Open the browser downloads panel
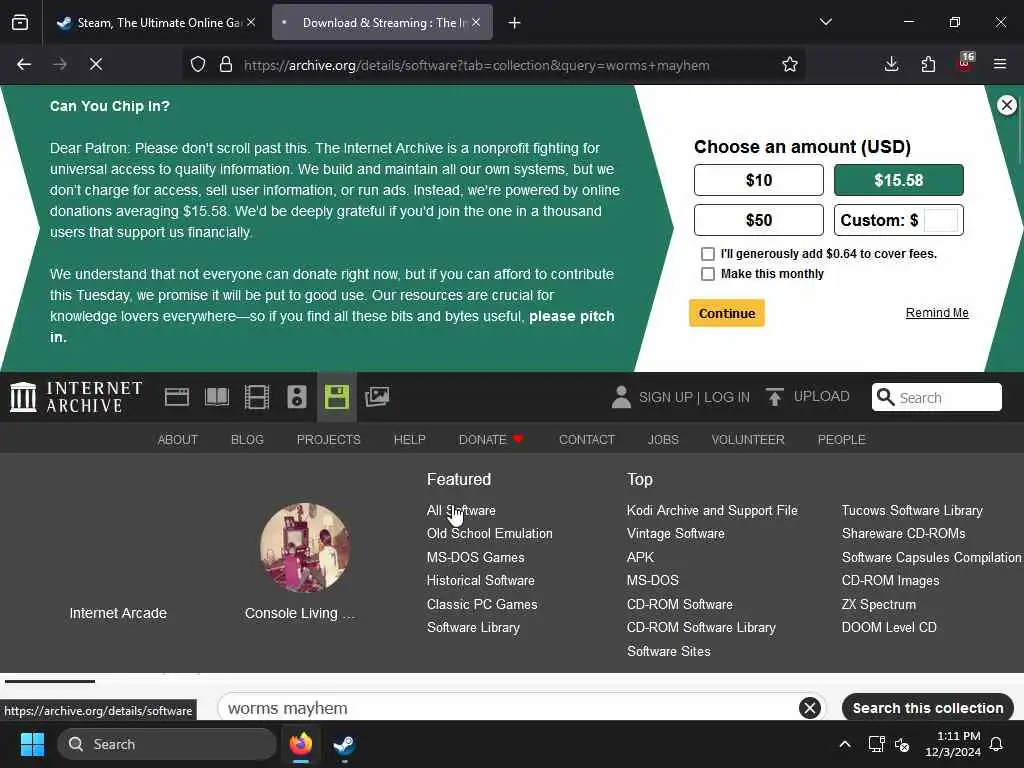1024x768 pixels. pos(891,64)
